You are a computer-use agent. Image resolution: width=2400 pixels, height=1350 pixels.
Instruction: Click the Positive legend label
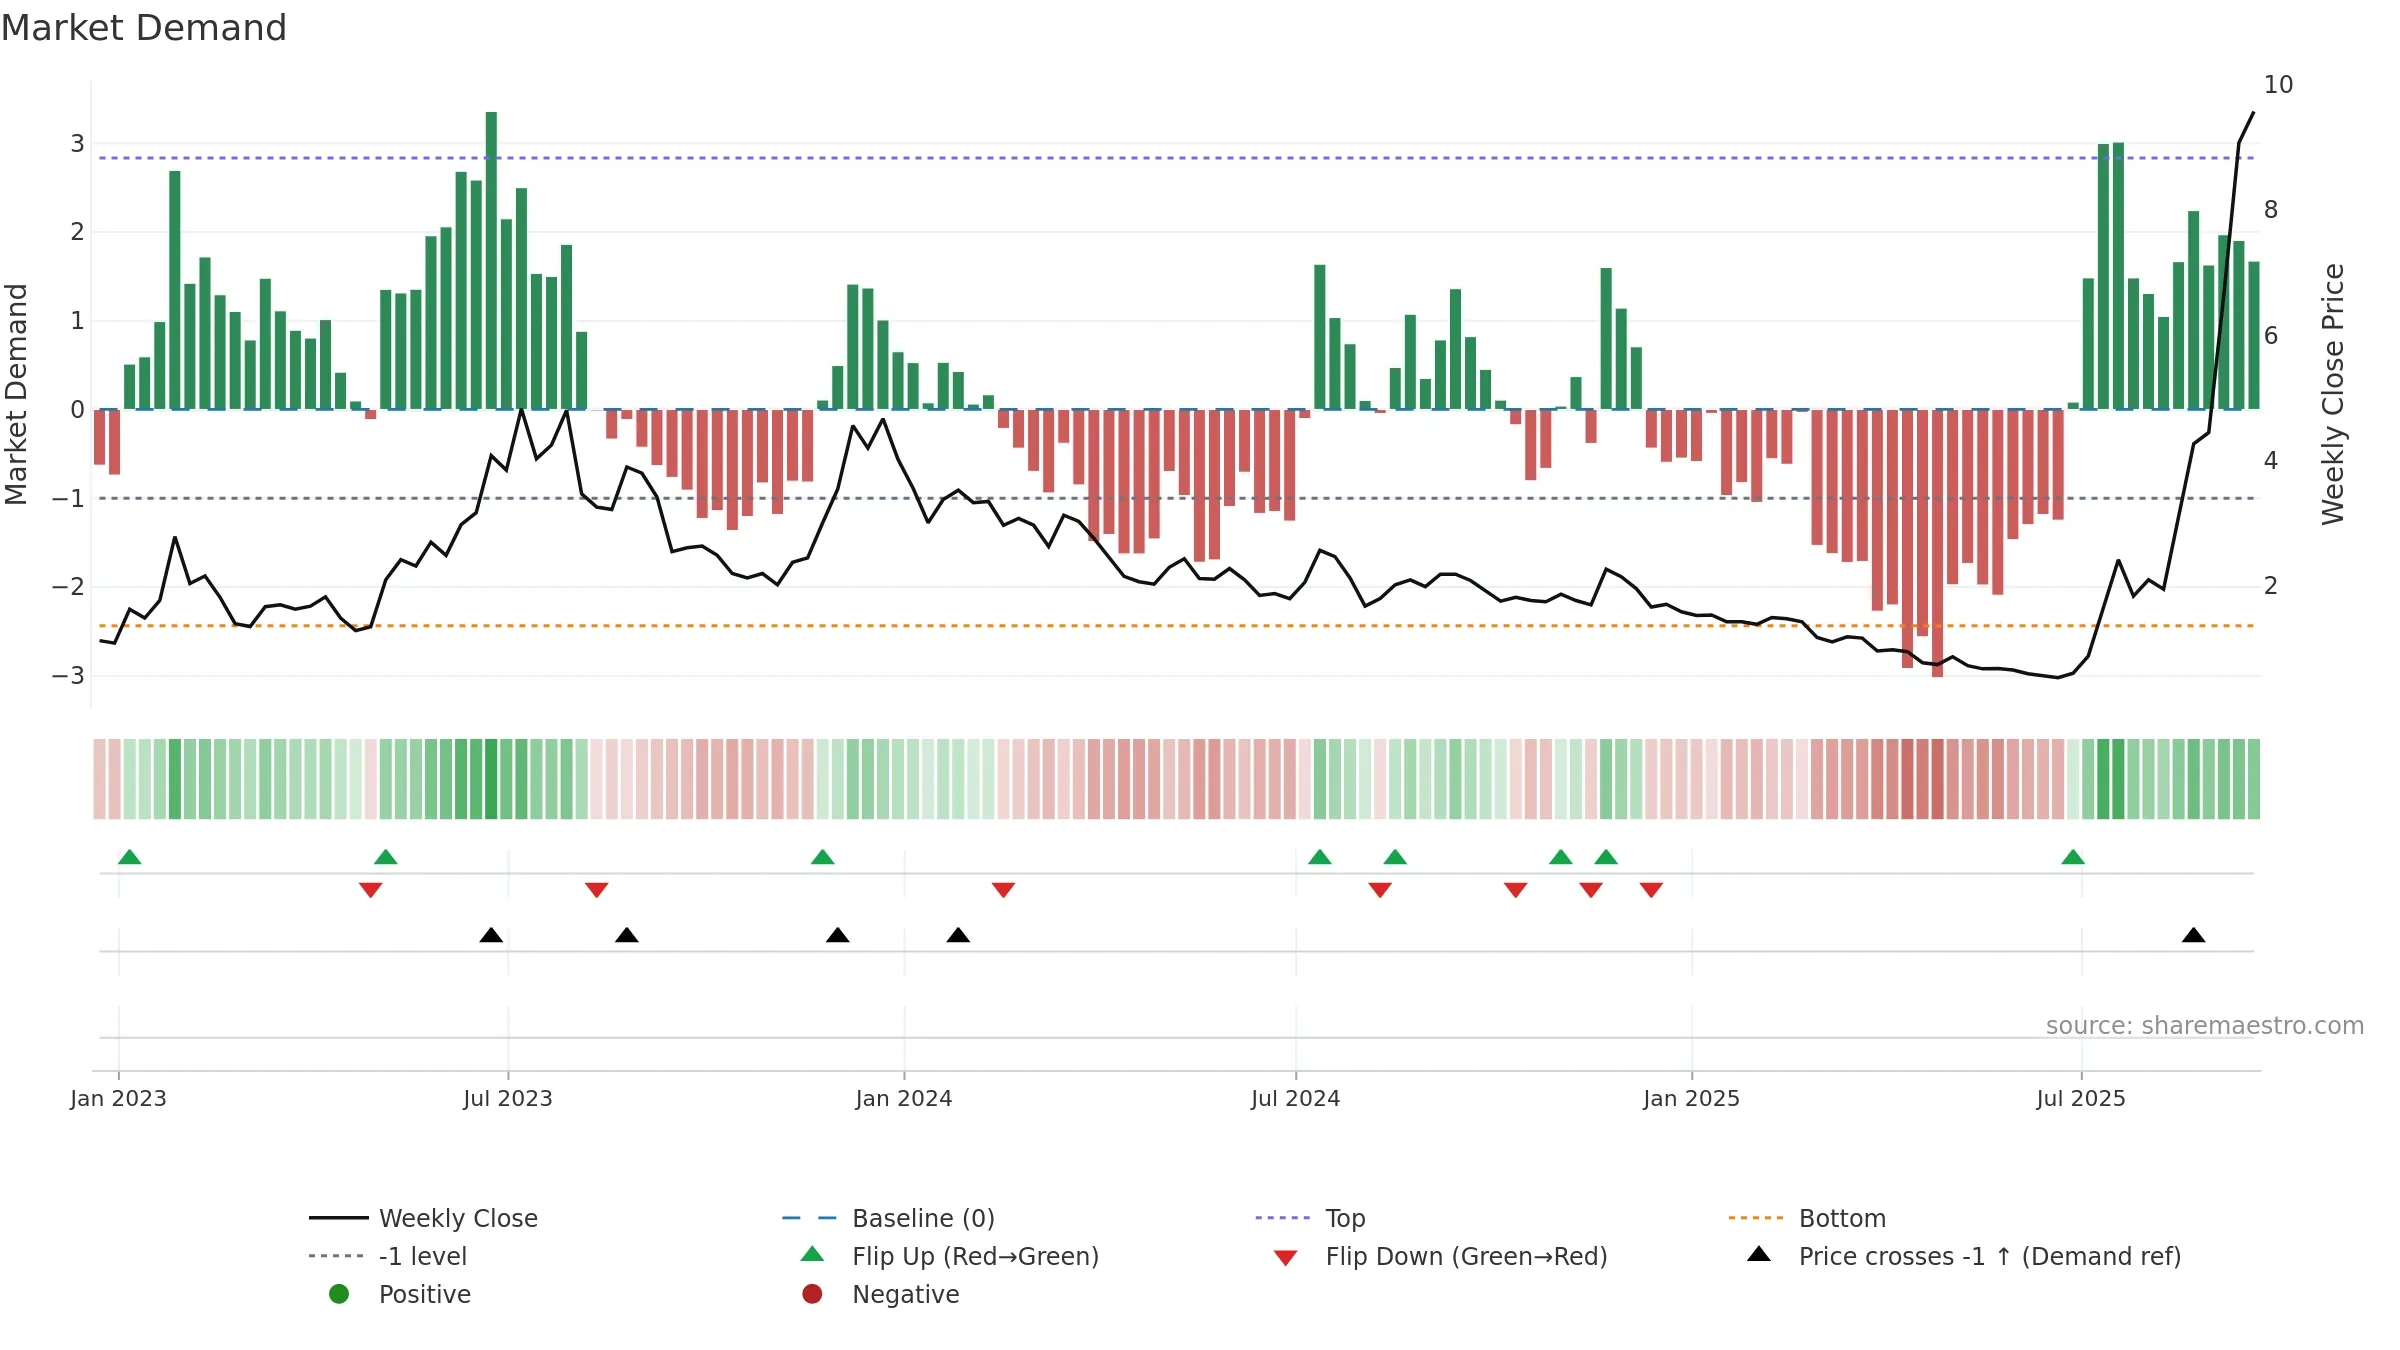425,1294
